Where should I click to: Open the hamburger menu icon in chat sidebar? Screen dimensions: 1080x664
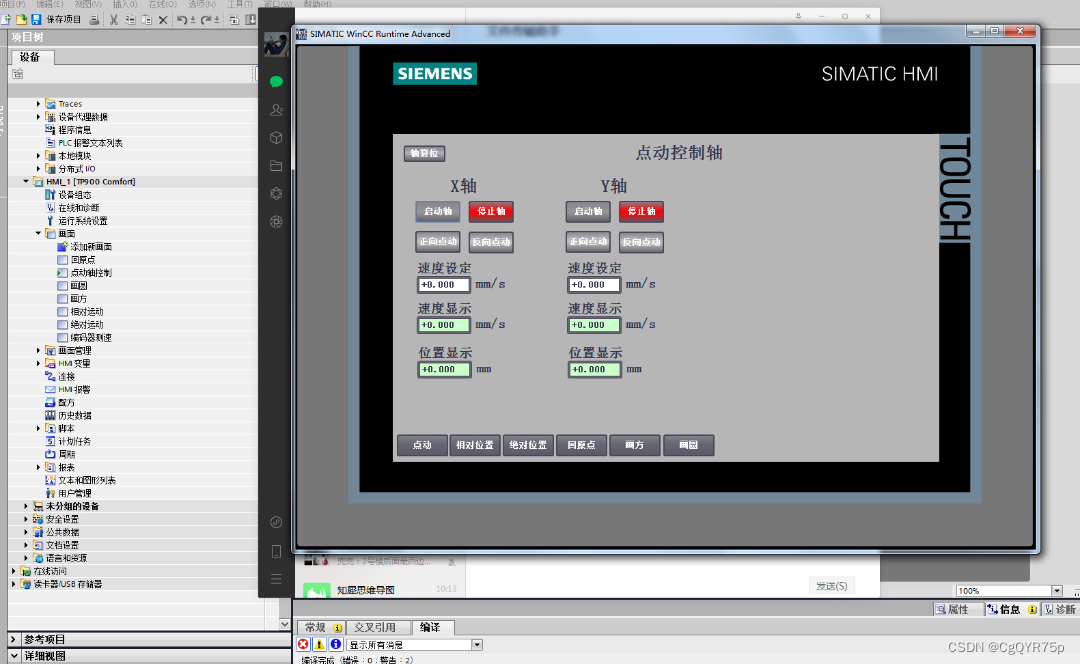tap(276, 579)
